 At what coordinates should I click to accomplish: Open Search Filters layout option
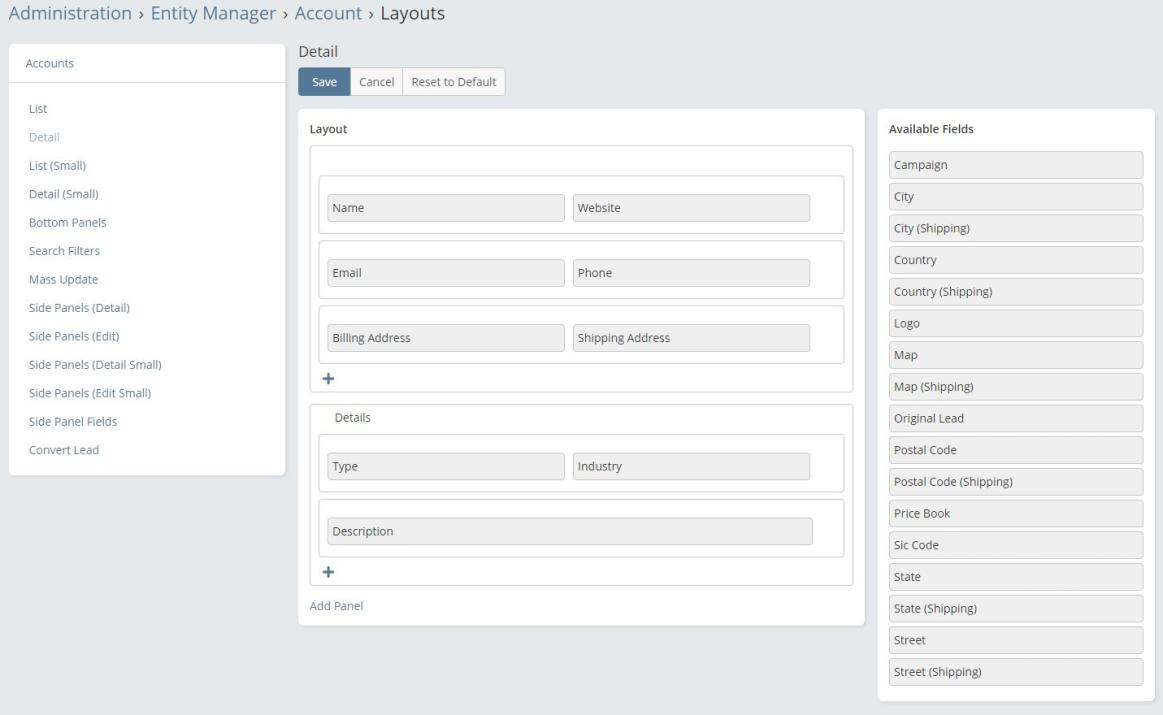point(64,251)
